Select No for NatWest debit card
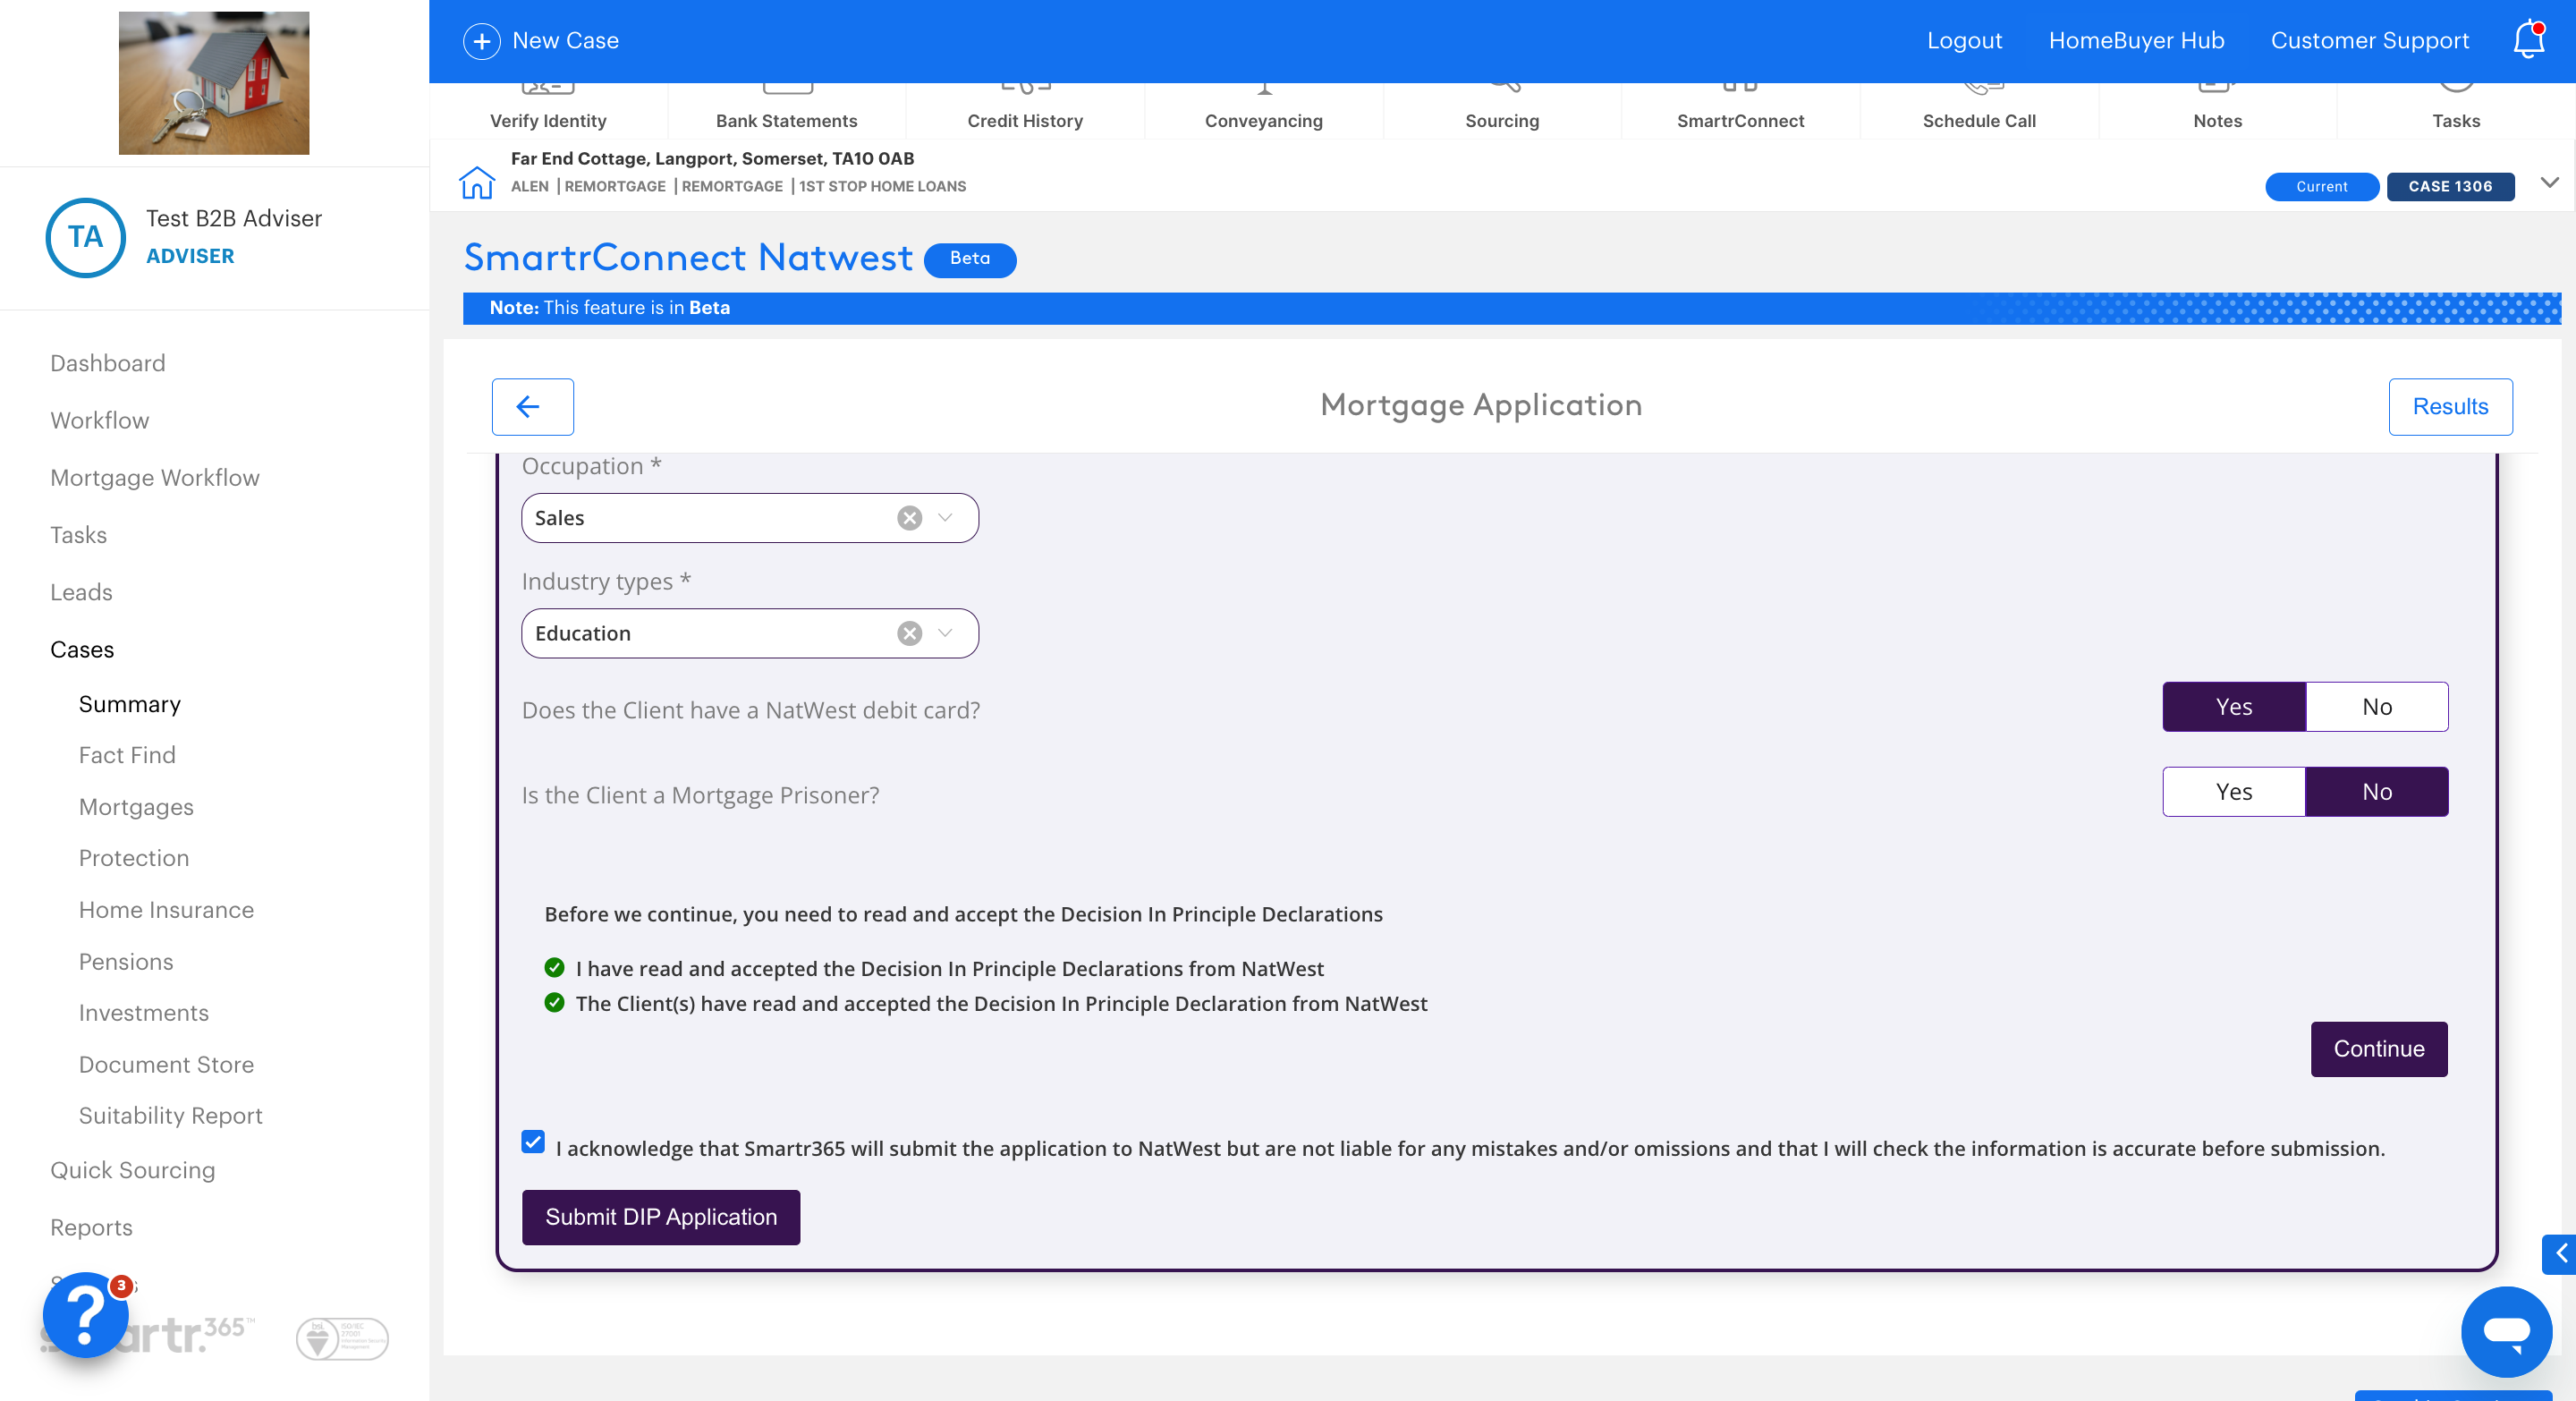Screen dimensions: 2576x1401 (x=2377, y=707)
